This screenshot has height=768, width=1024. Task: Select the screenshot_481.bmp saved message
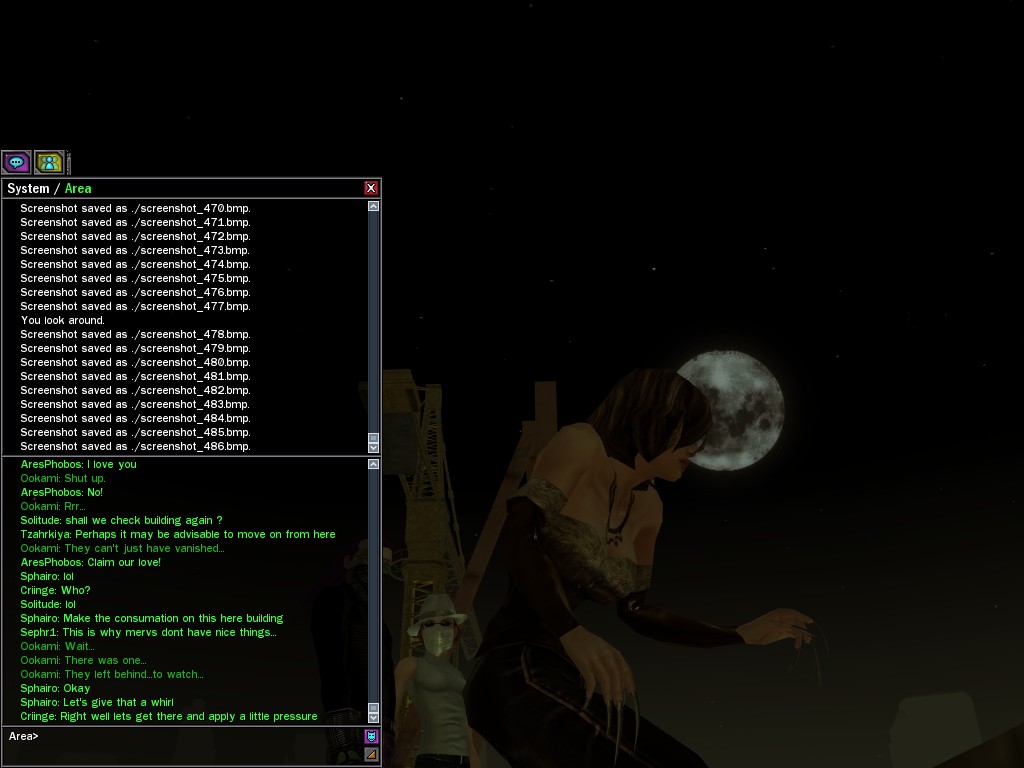click(135, 376)
